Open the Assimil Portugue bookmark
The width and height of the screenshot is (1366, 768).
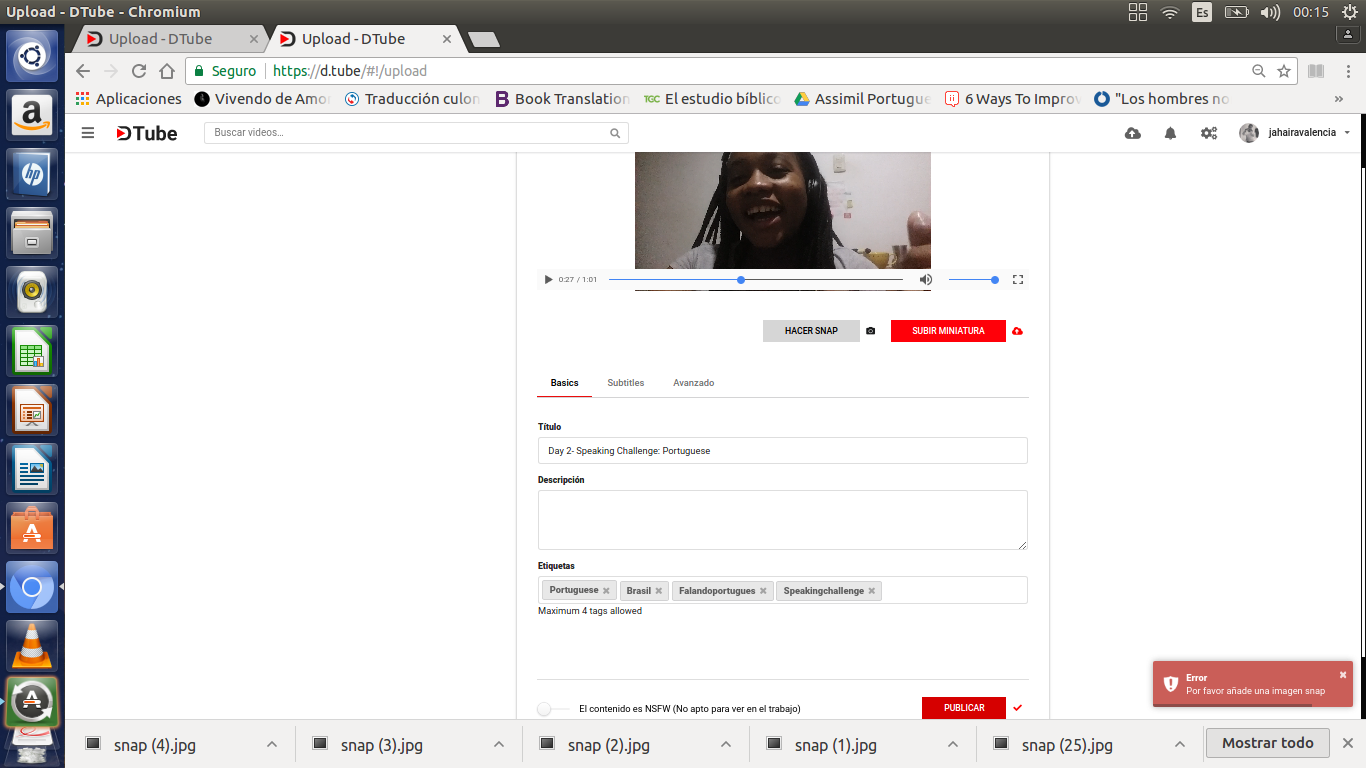pos(862,99)
